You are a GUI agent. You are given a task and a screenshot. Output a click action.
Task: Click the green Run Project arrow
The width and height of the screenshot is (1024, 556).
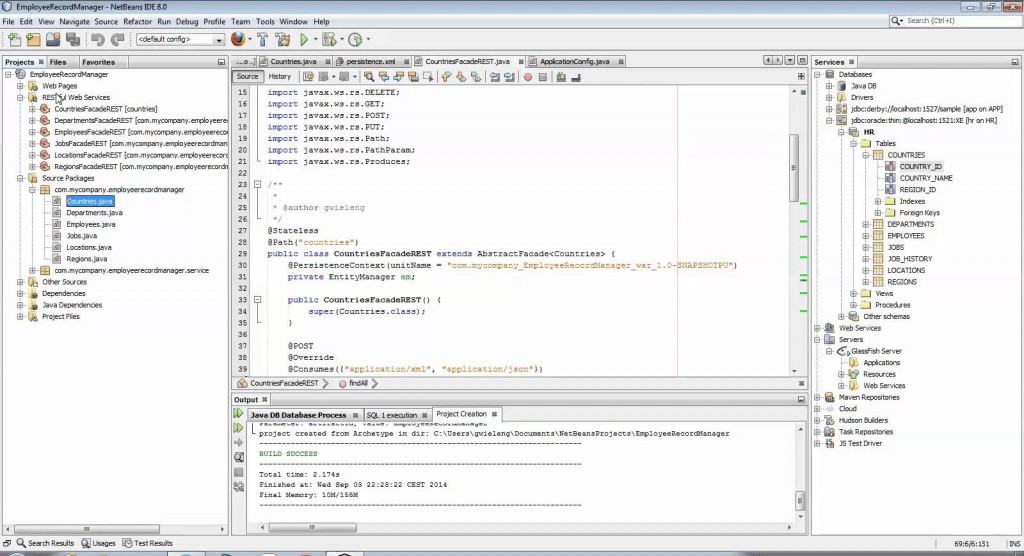pyautogui.click(x=304, y=40)
